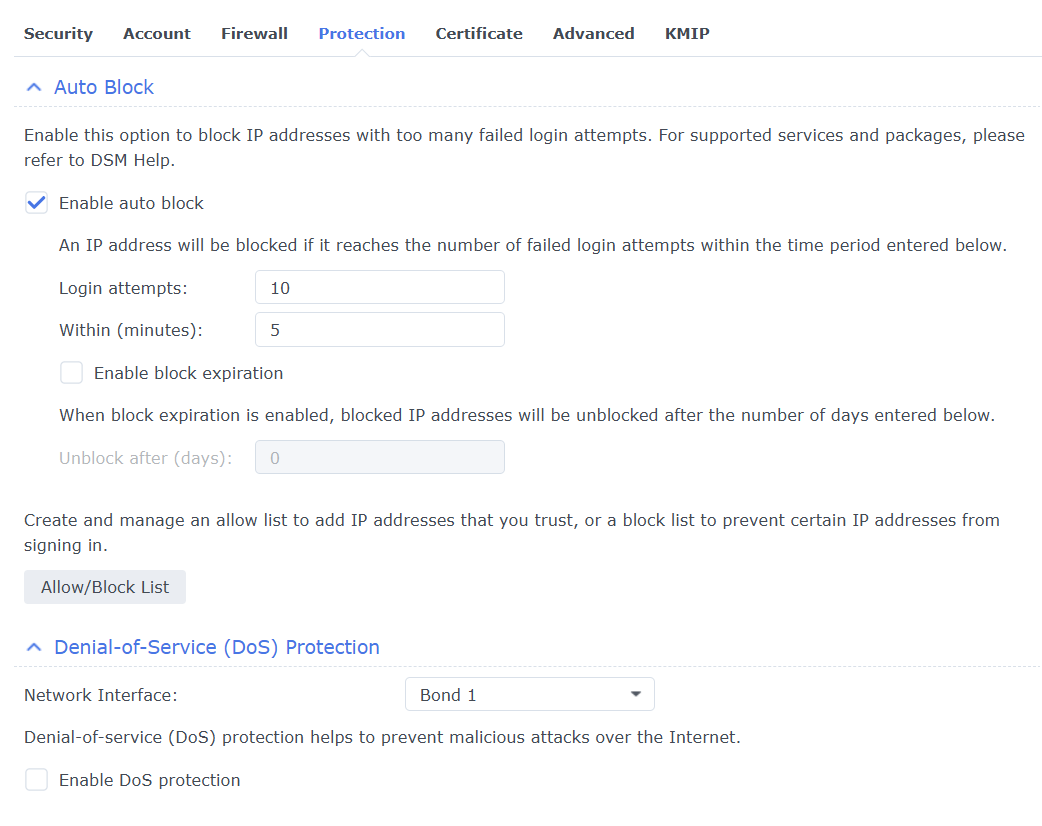Open the Certificate tab
1042x826 pixels.
(479, 34)
